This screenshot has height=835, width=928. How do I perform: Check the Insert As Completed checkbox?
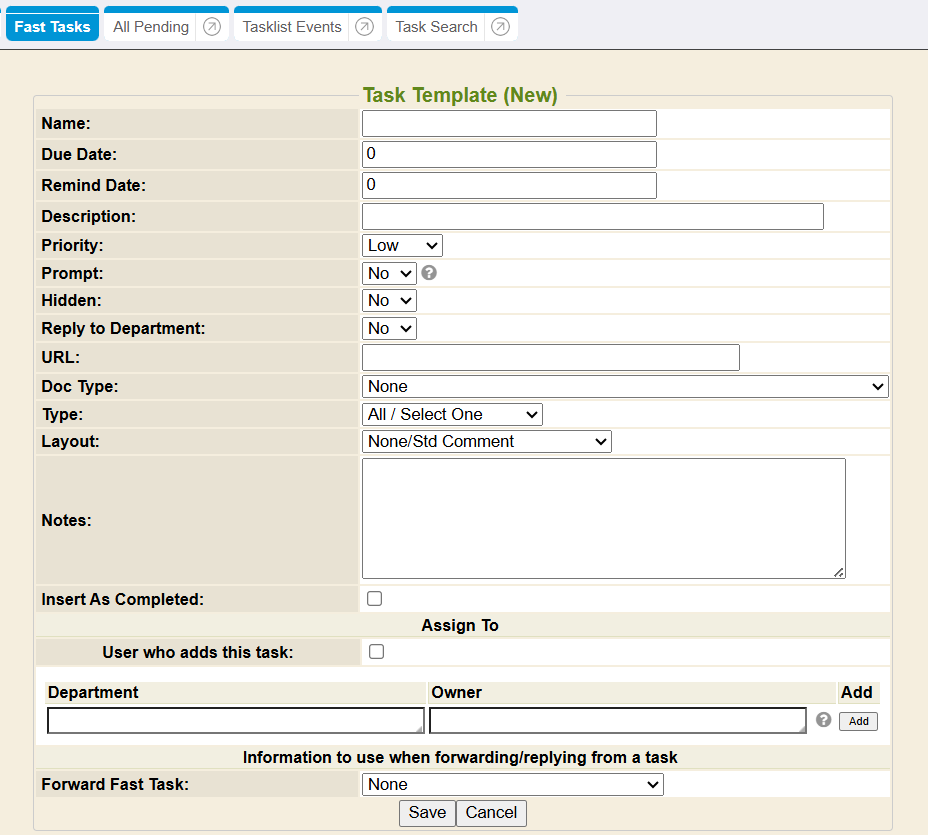click(x=375, y=599)
